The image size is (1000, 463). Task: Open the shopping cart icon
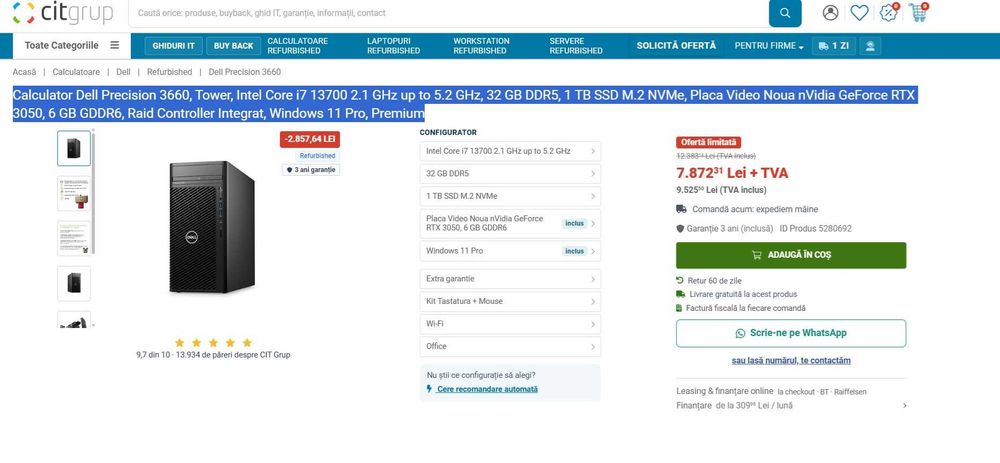(919, 12)
